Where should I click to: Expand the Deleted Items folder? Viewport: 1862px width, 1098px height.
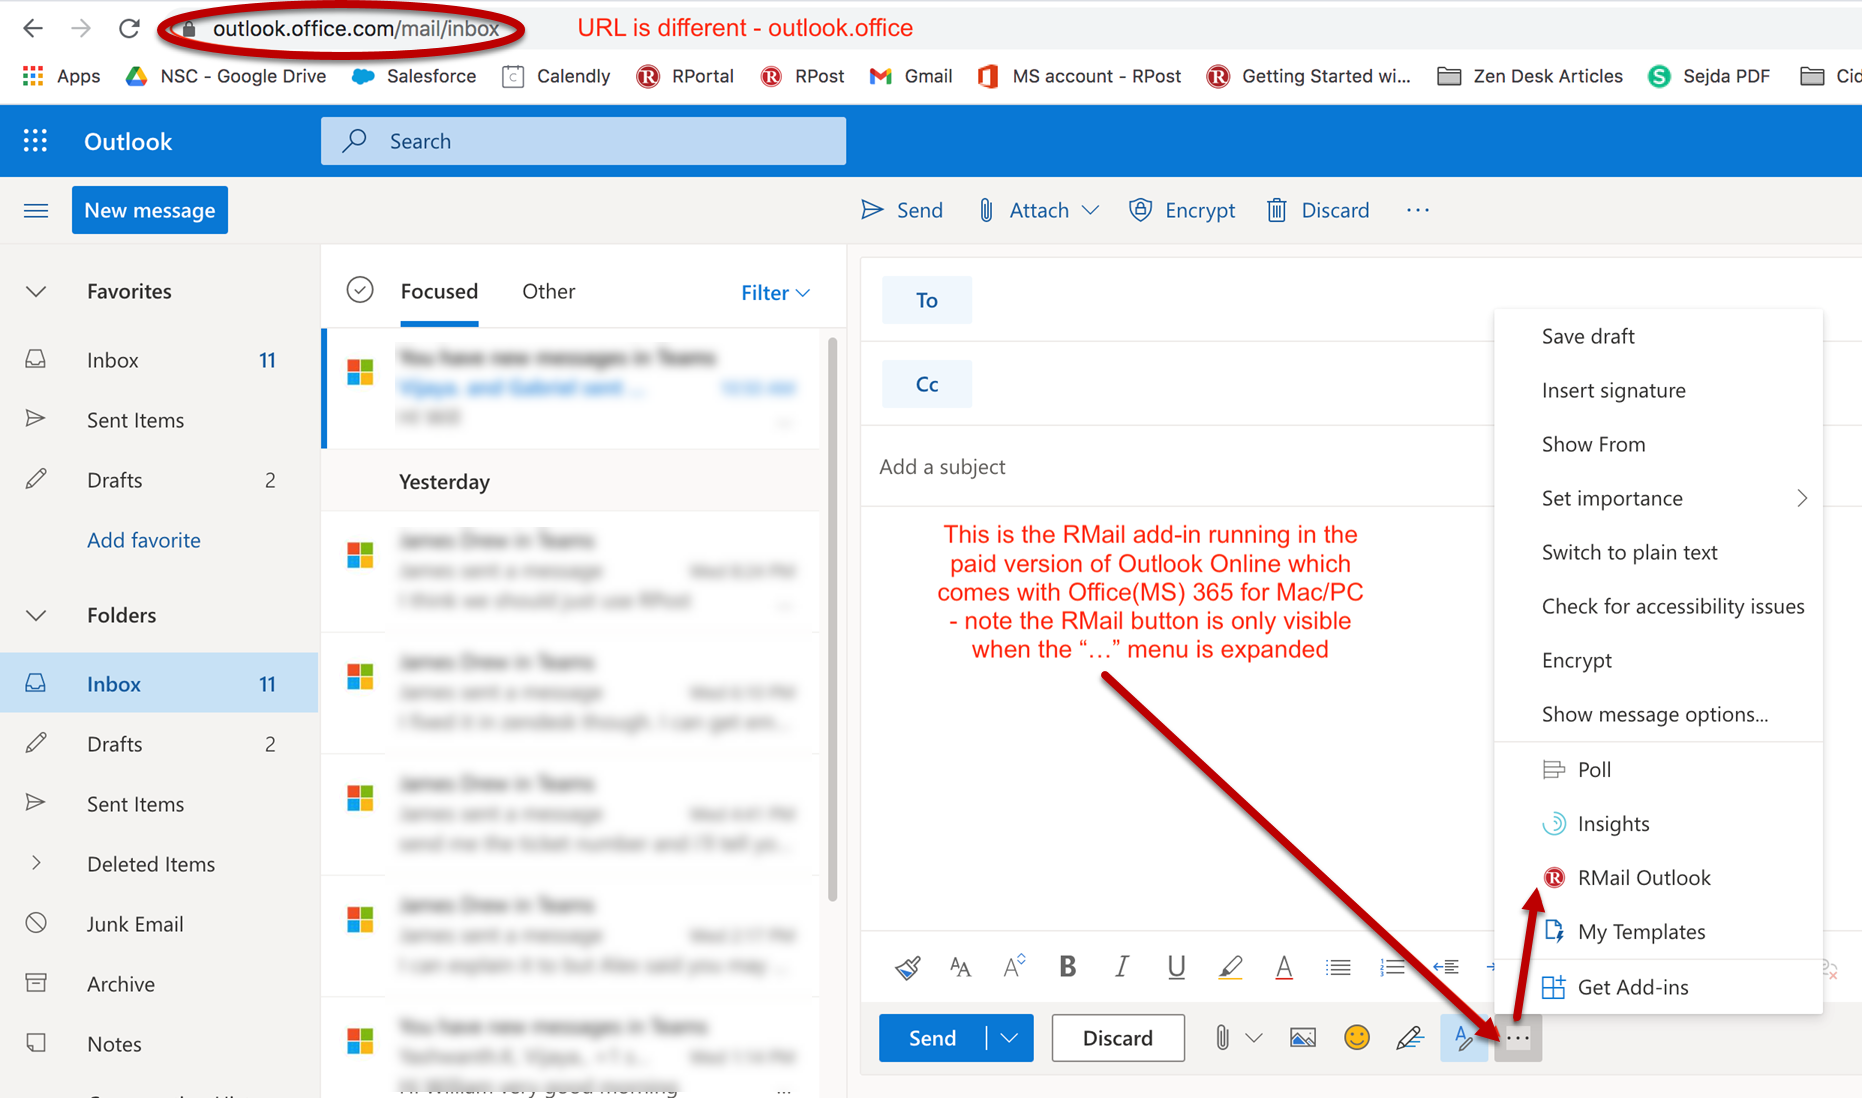tap(36, 863)
